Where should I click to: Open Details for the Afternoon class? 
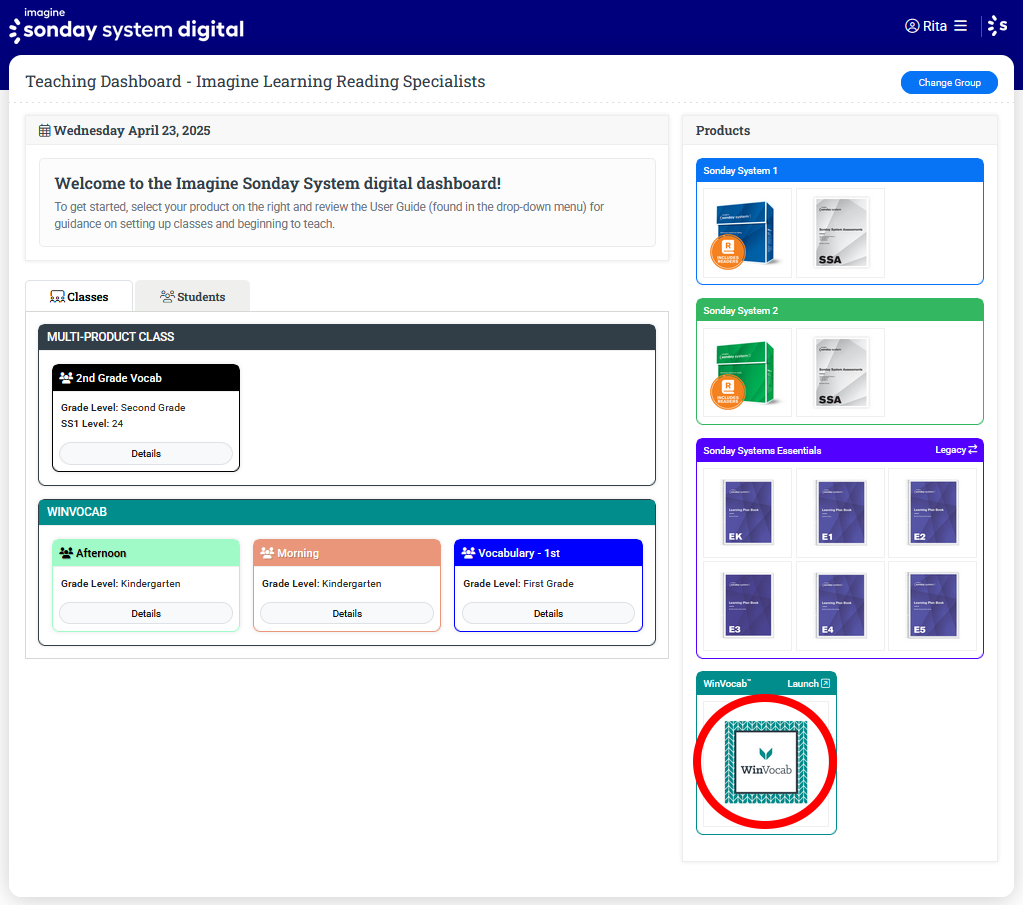pos(146,613)
